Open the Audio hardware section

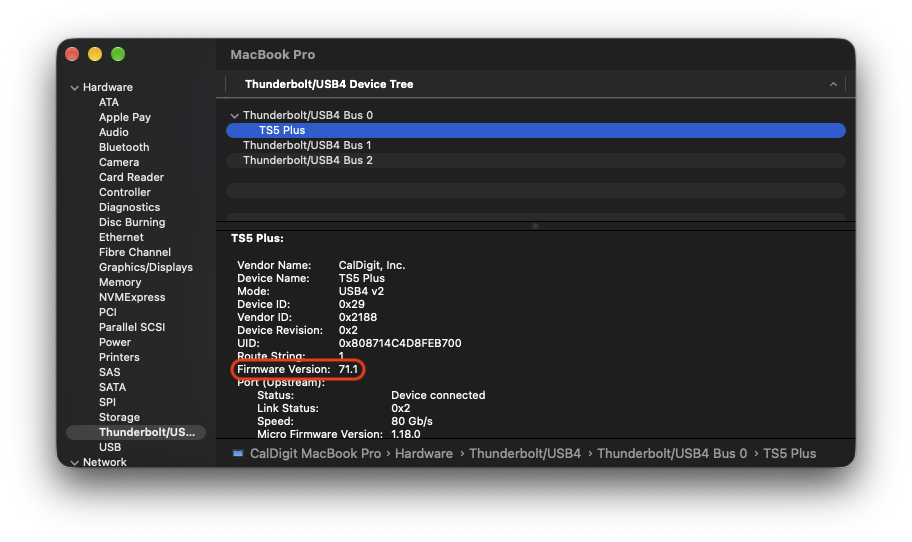(113, 133)
